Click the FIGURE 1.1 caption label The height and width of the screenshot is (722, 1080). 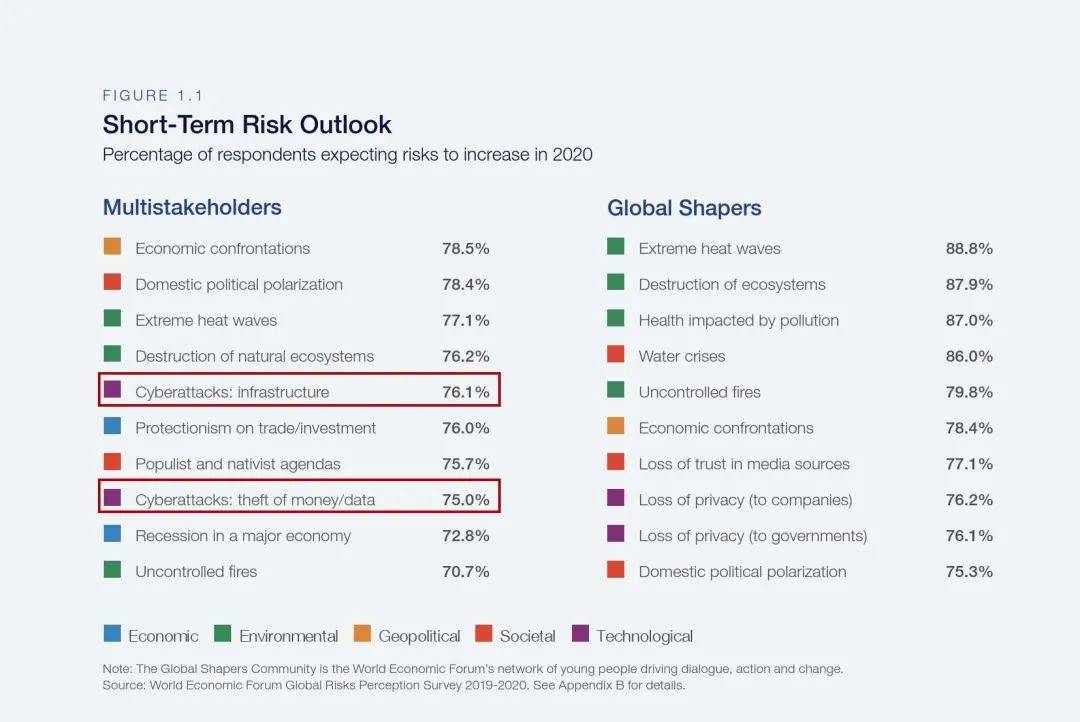pyautogui.click(x=152, y=96)
